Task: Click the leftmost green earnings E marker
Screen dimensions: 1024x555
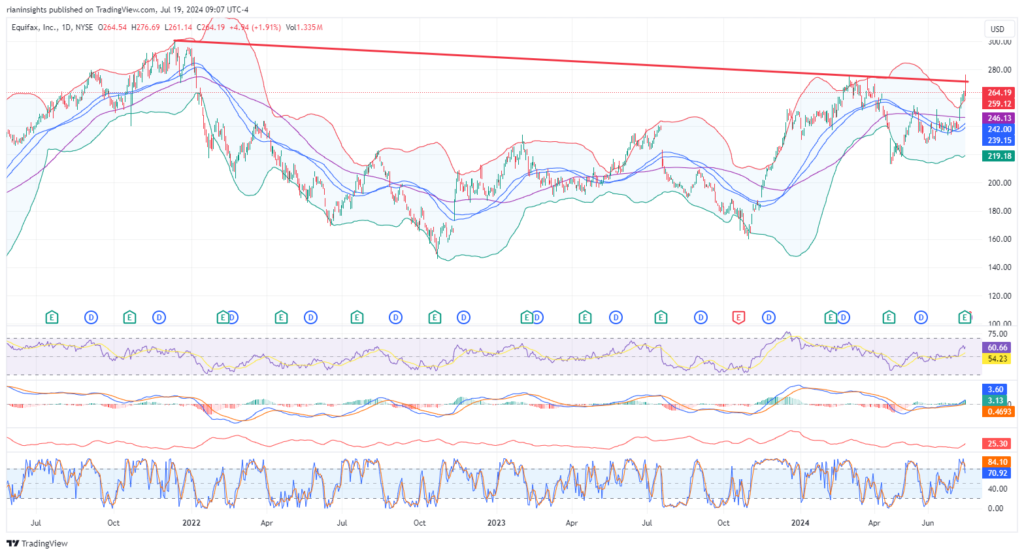Action: point(52,317)
